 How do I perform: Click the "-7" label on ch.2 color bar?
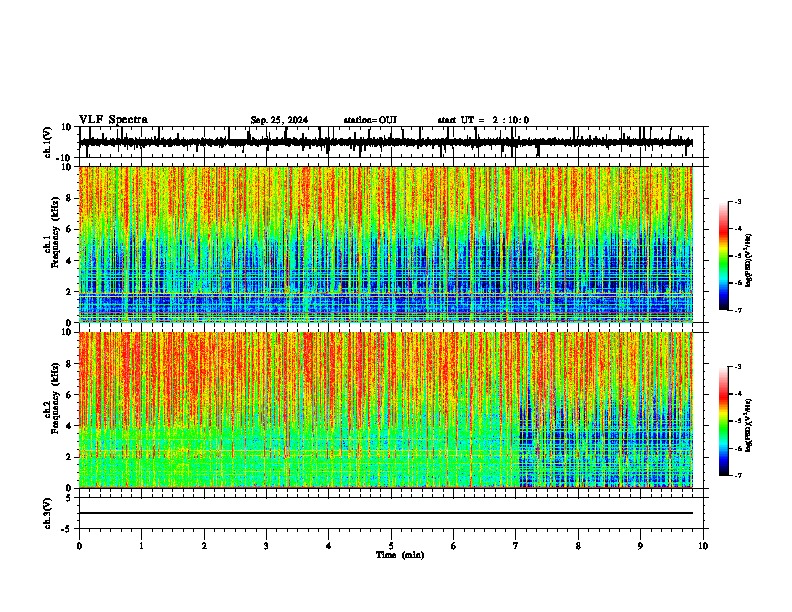point(737,476)
